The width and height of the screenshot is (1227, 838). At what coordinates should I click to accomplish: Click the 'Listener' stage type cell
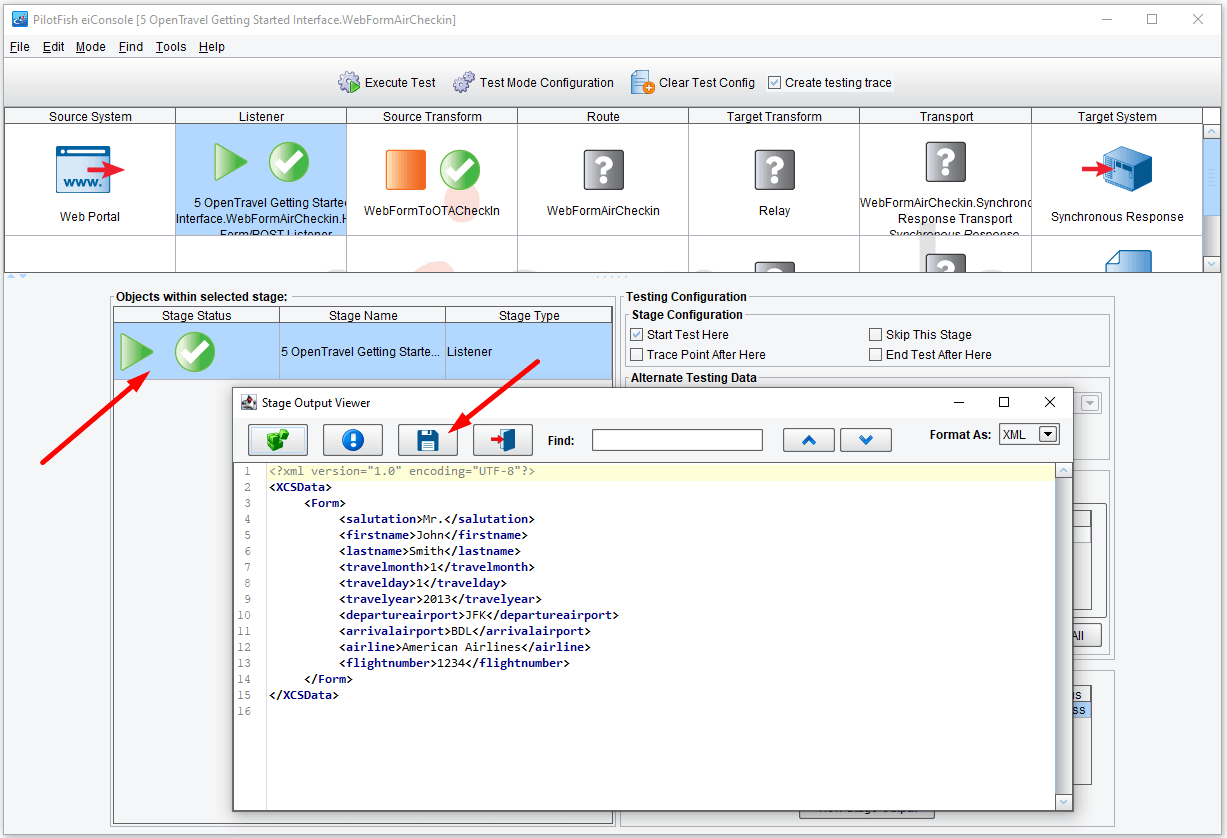529,352
